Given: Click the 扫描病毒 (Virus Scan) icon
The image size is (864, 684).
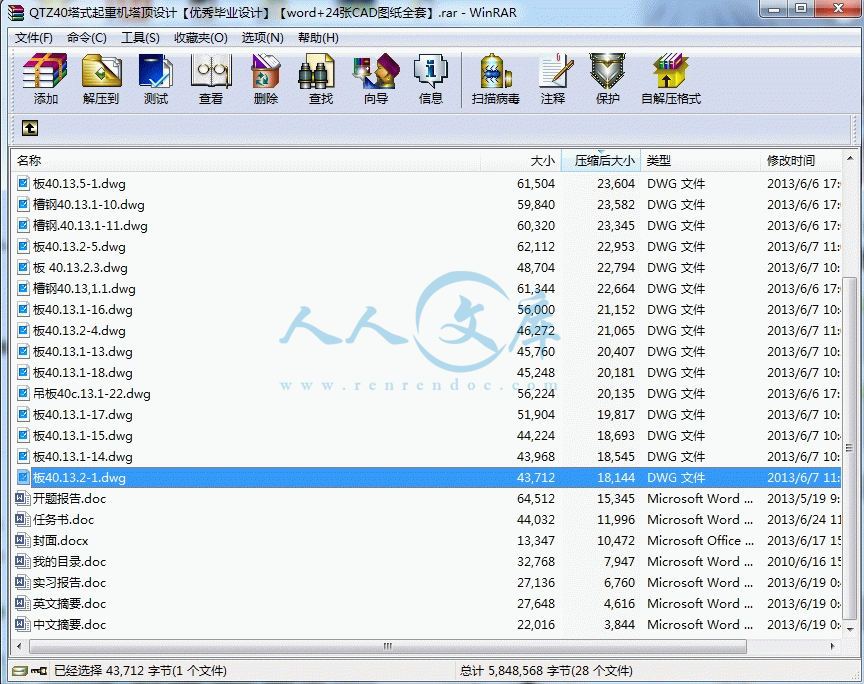Looking at the screenshot, I should tap(495, 71).
